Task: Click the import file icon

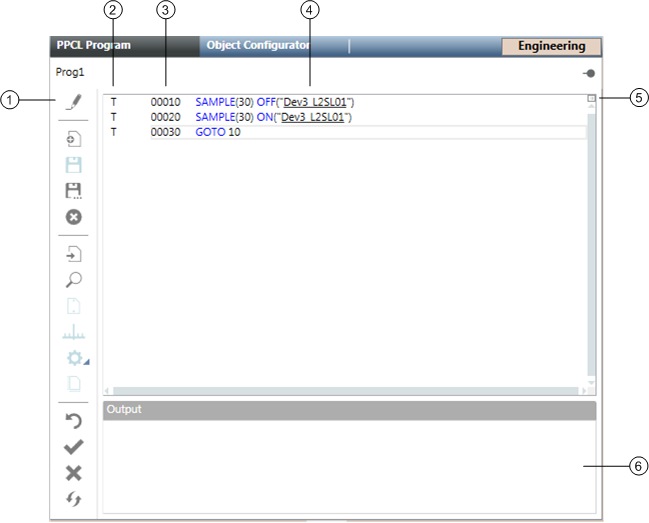Action: [x=73, y=255]
